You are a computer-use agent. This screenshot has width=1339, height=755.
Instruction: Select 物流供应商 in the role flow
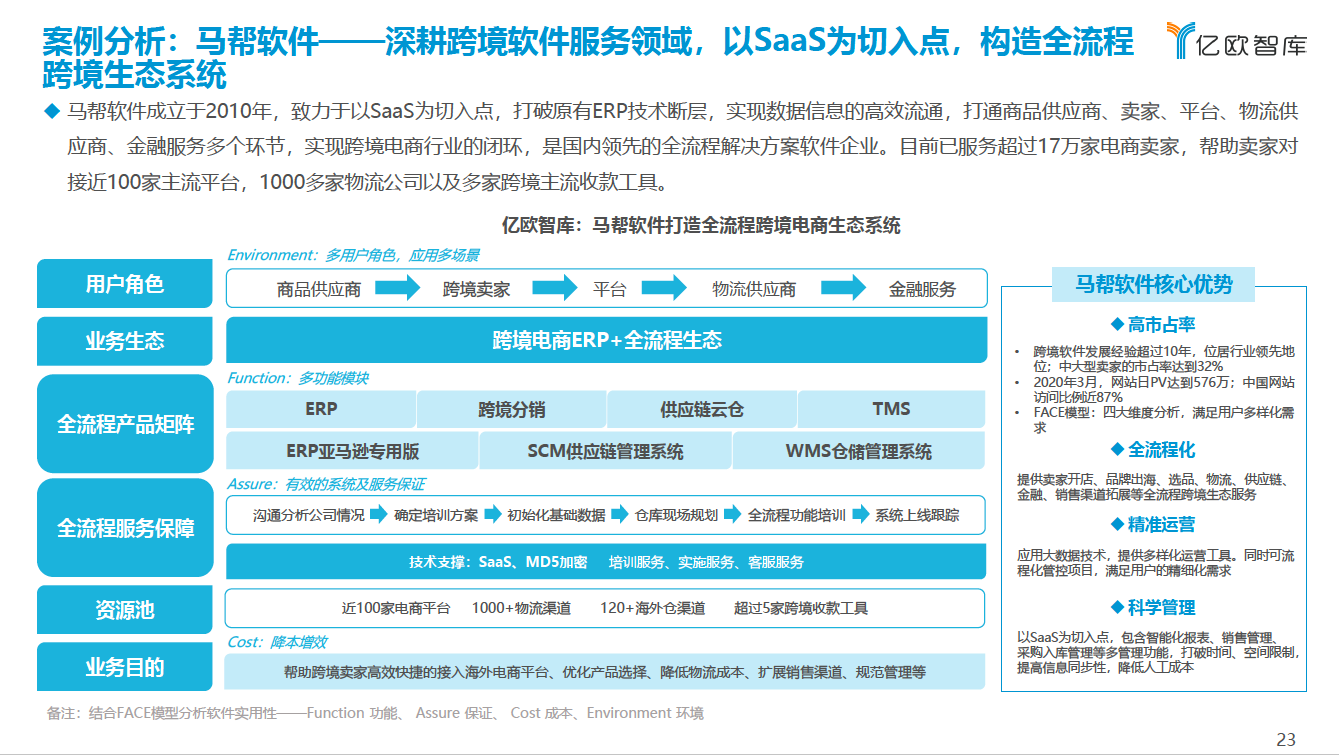tap(754, 289)
